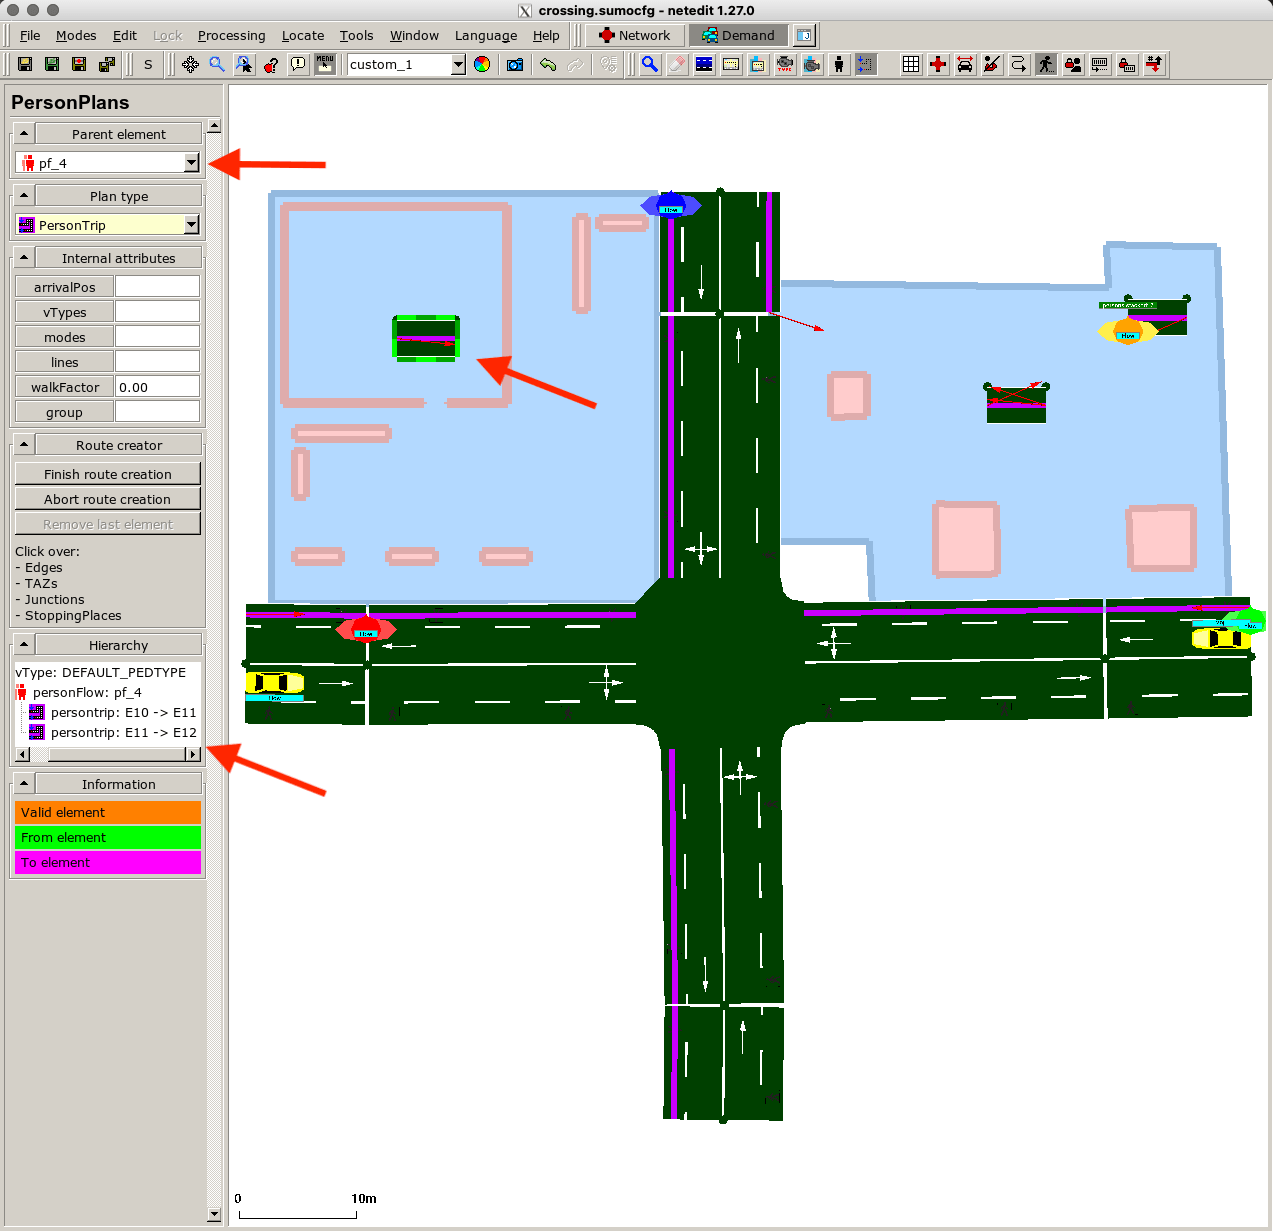Select persontrip: E10 -> E11 in Hierarchy
1273x1231 pixels.
coord(123,712)
